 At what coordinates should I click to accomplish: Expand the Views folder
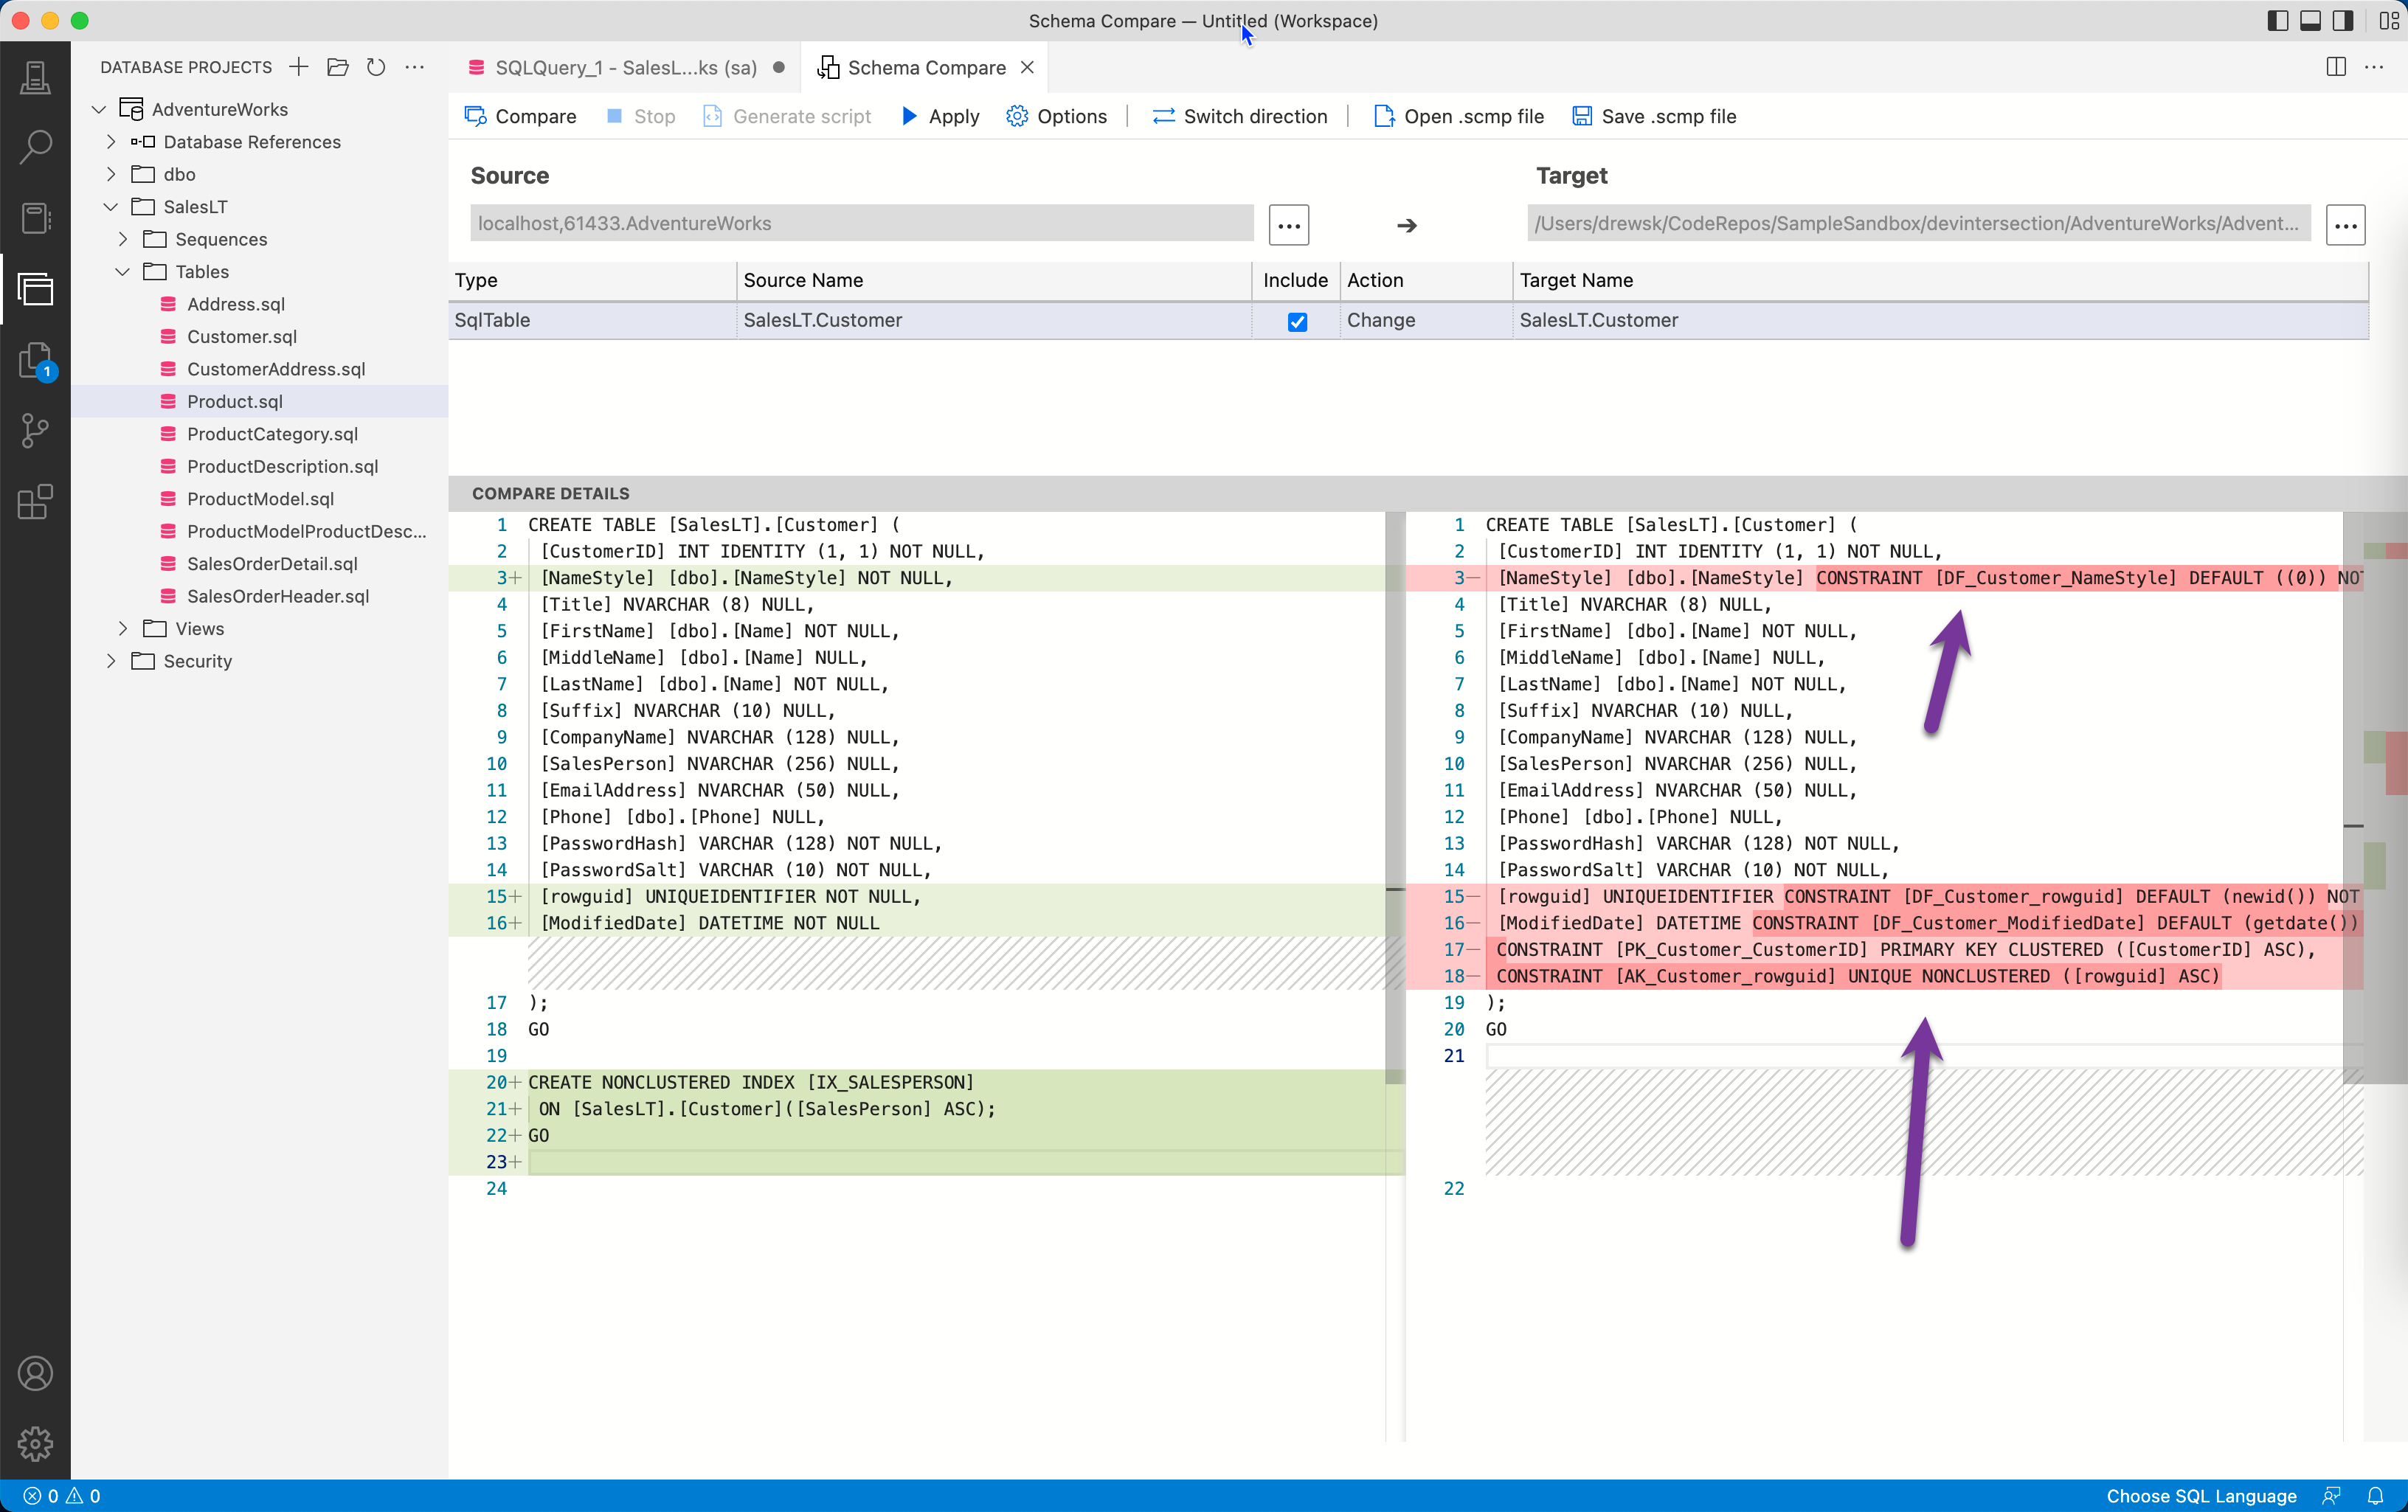point(122,628)
